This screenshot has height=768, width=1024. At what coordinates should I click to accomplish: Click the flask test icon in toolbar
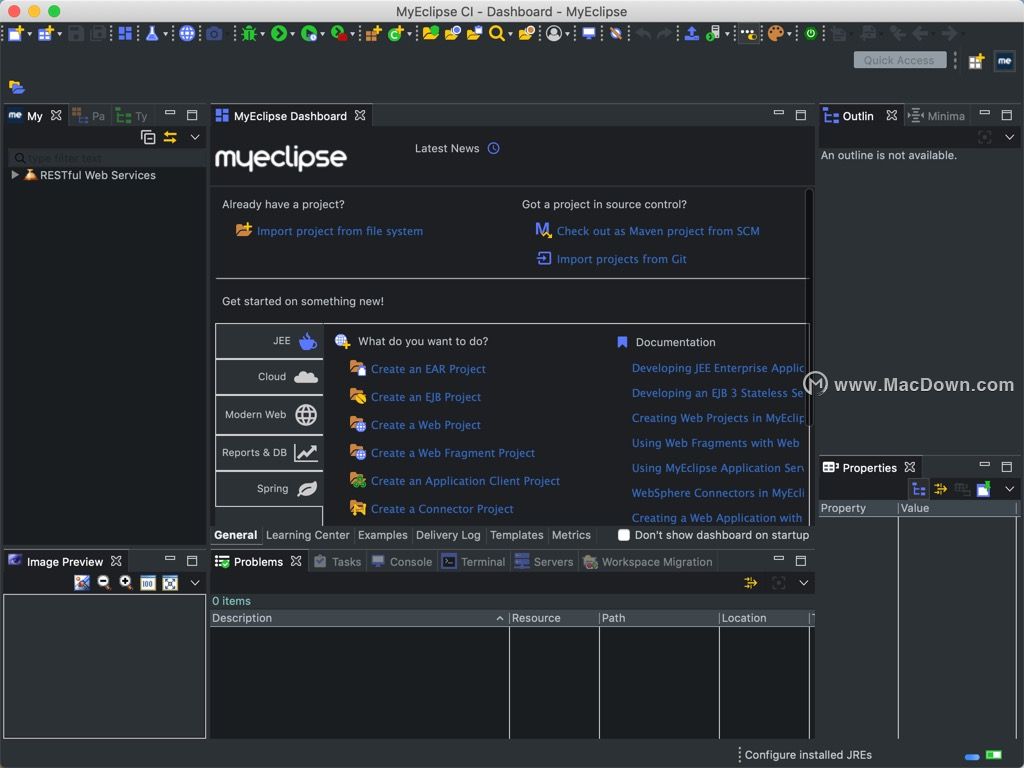click(152, 33)
